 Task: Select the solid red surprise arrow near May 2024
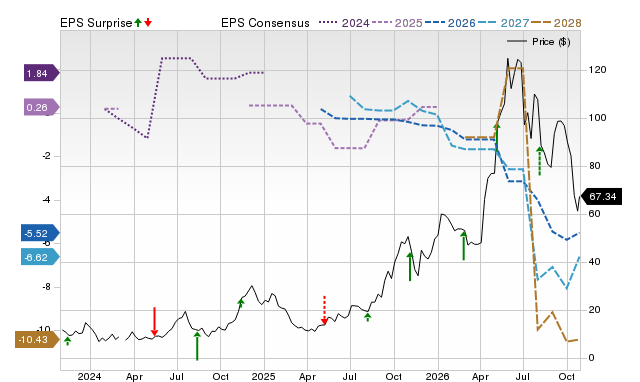click(154, 322)
